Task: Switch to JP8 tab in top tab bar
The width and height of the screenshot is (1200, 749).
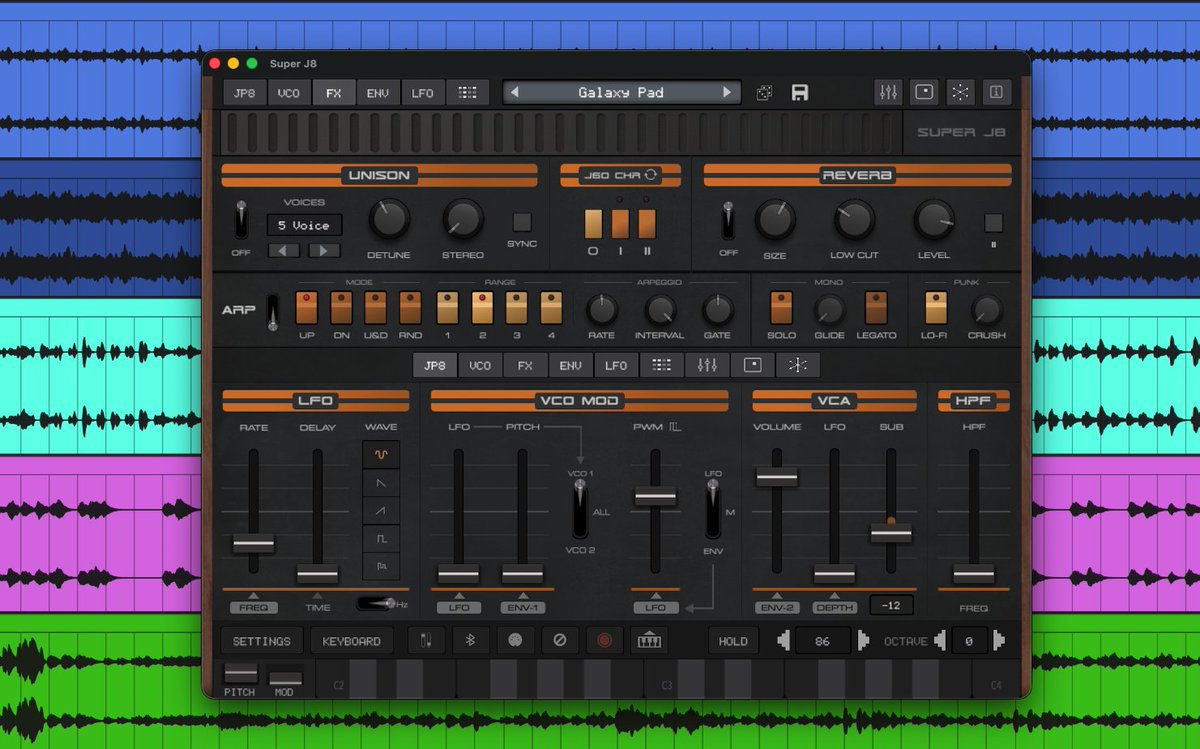Action: click(x=244, y=93)
